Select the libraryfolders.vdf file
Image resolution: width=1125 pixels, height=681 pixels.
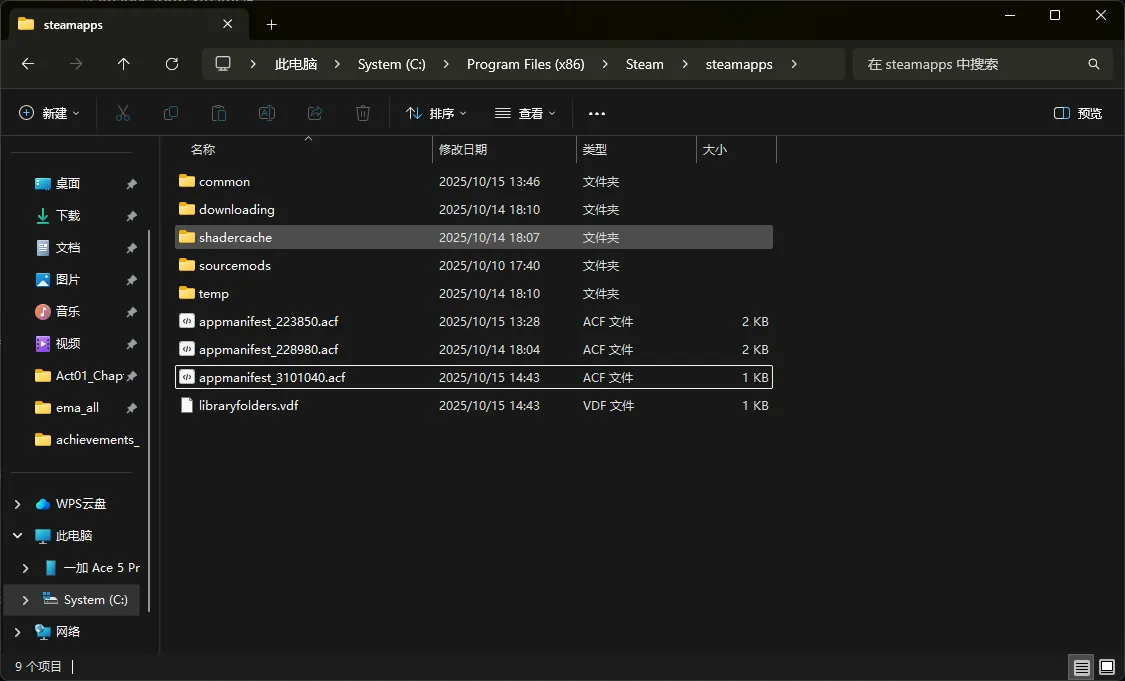[248, 406]
